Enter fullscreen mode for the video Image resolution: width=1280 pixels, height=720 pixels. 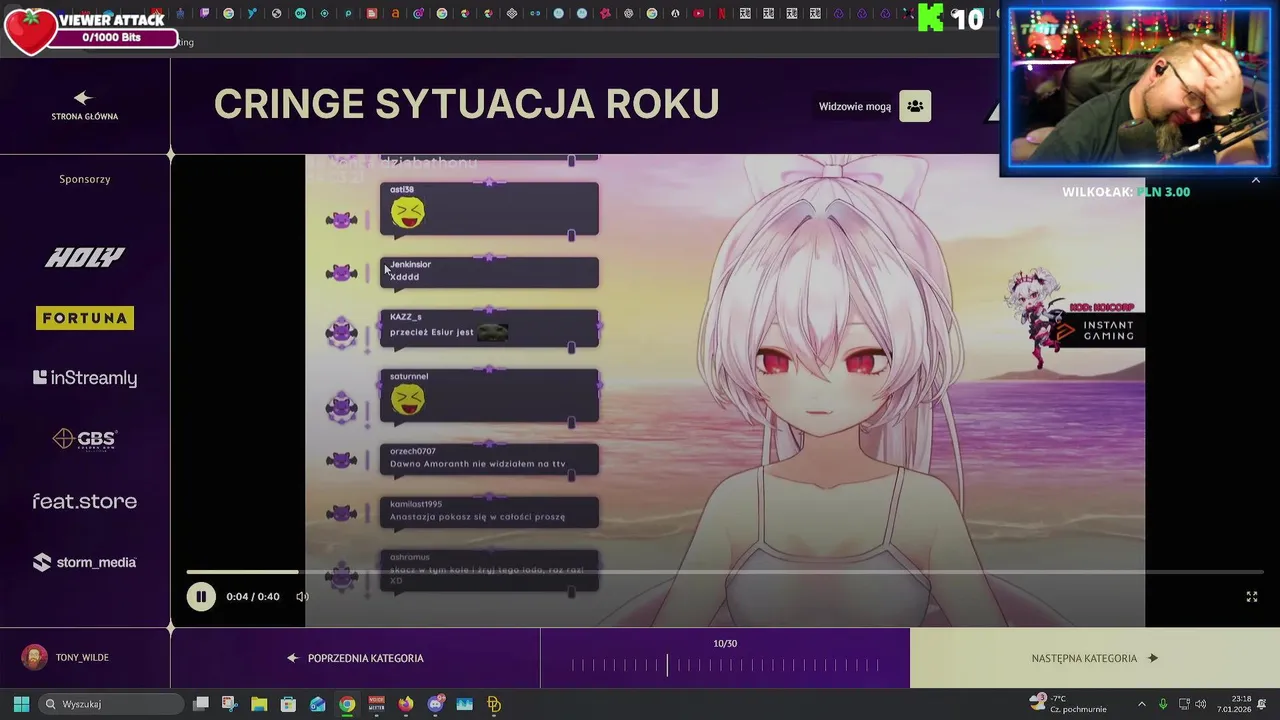[1251, 597]
